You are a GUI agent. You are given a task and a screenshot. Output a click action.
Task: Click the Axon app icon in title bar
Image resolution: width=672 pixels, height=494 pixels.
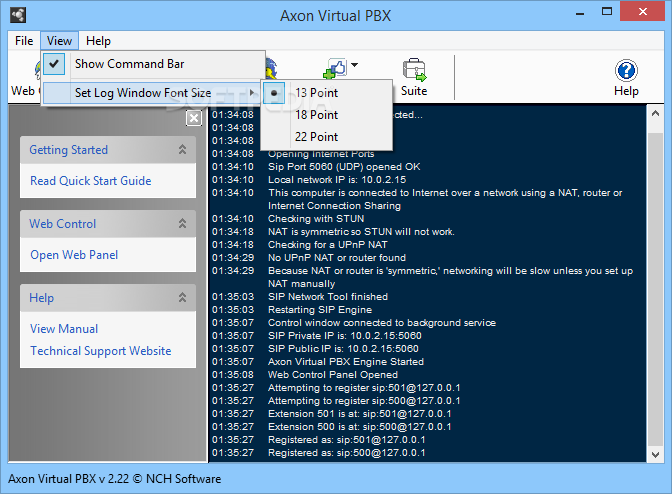tap(18, 15)
